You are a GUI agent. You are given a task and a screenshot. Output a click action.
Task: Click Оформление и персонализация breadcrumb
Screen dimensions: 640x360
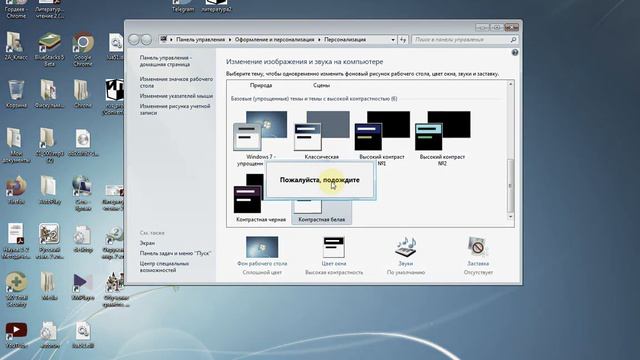(274, 40)
